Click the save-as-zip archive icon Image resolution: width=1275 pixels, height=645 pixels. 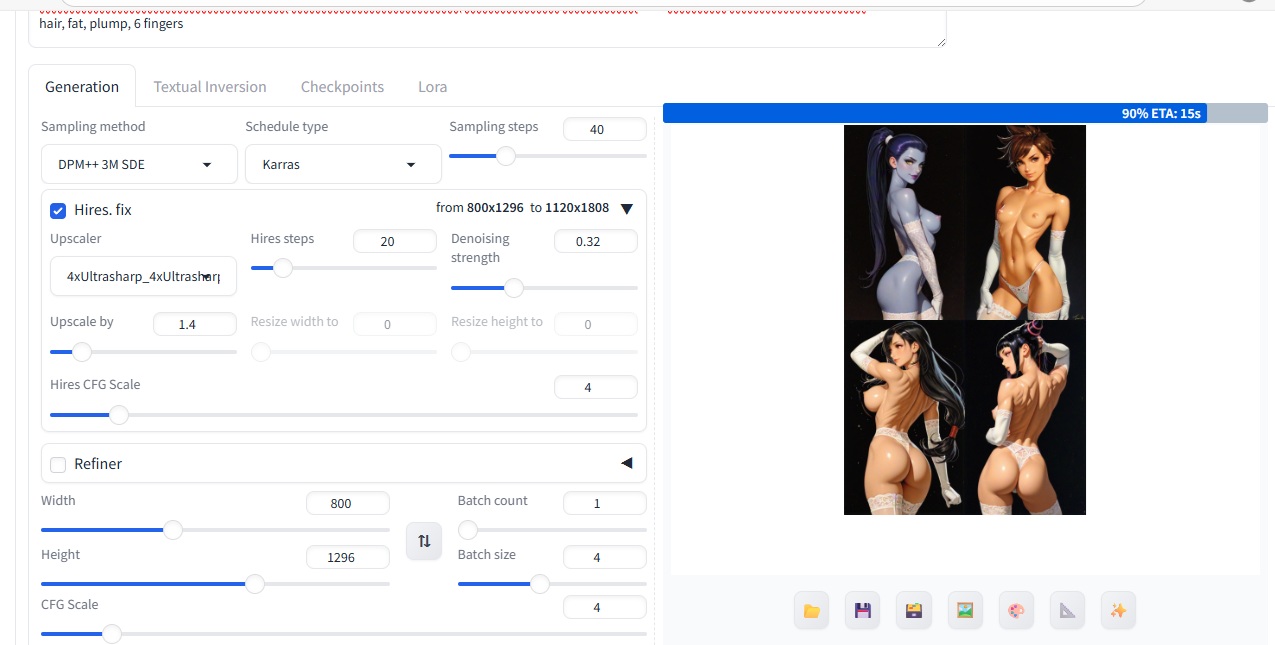point(913,610)
